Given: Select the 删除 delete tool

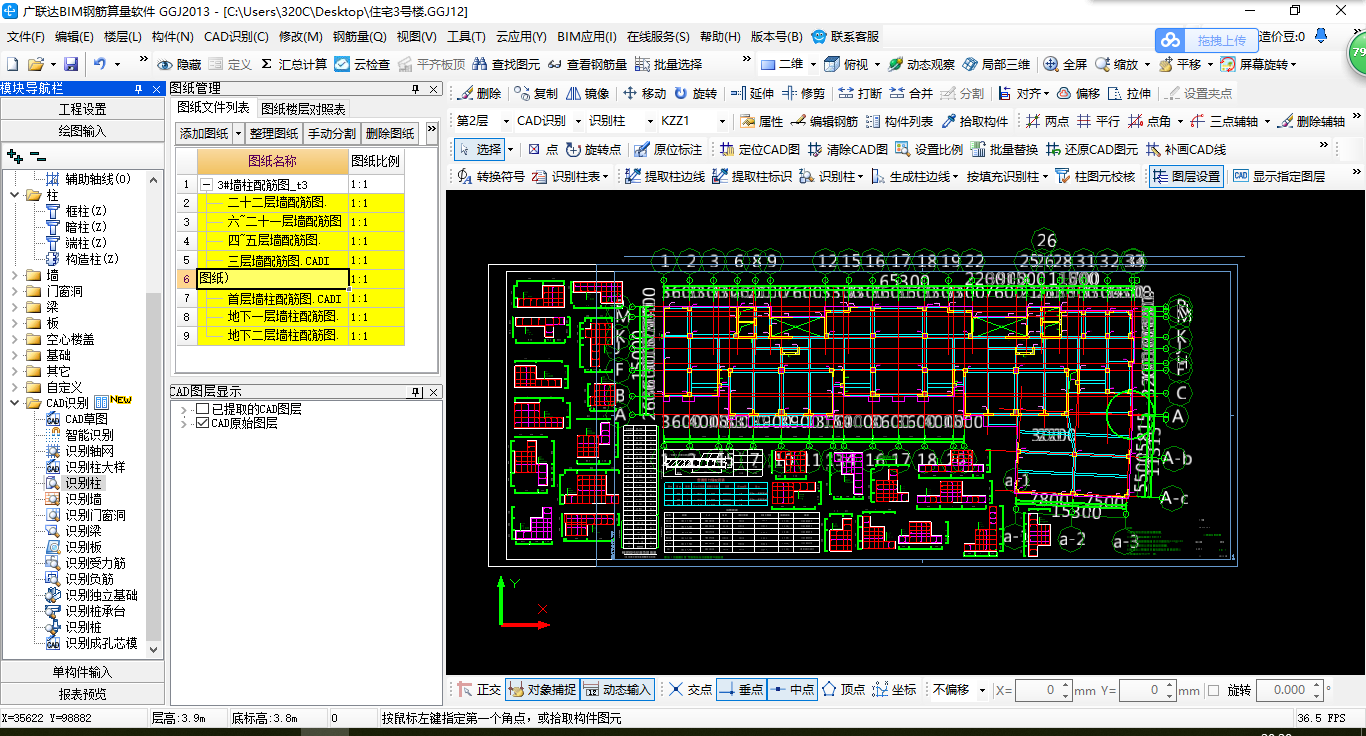Looking at the screenshot, I should tap(480, 93).
